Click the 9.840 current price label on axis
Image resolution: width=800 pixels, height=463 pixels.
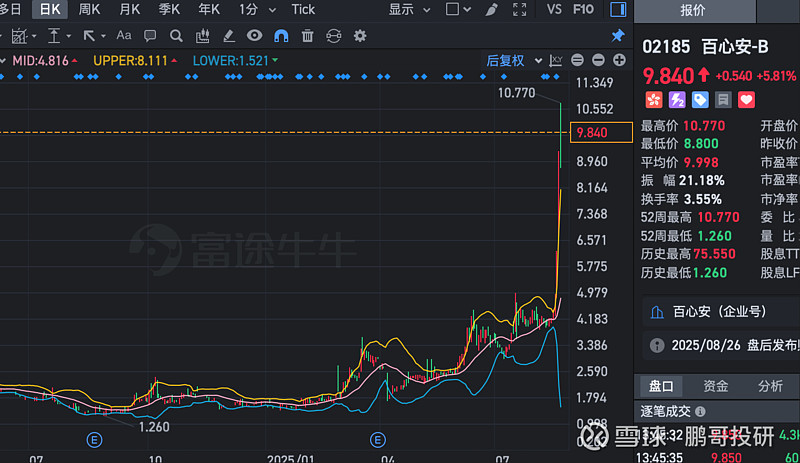tap(601, 133)
